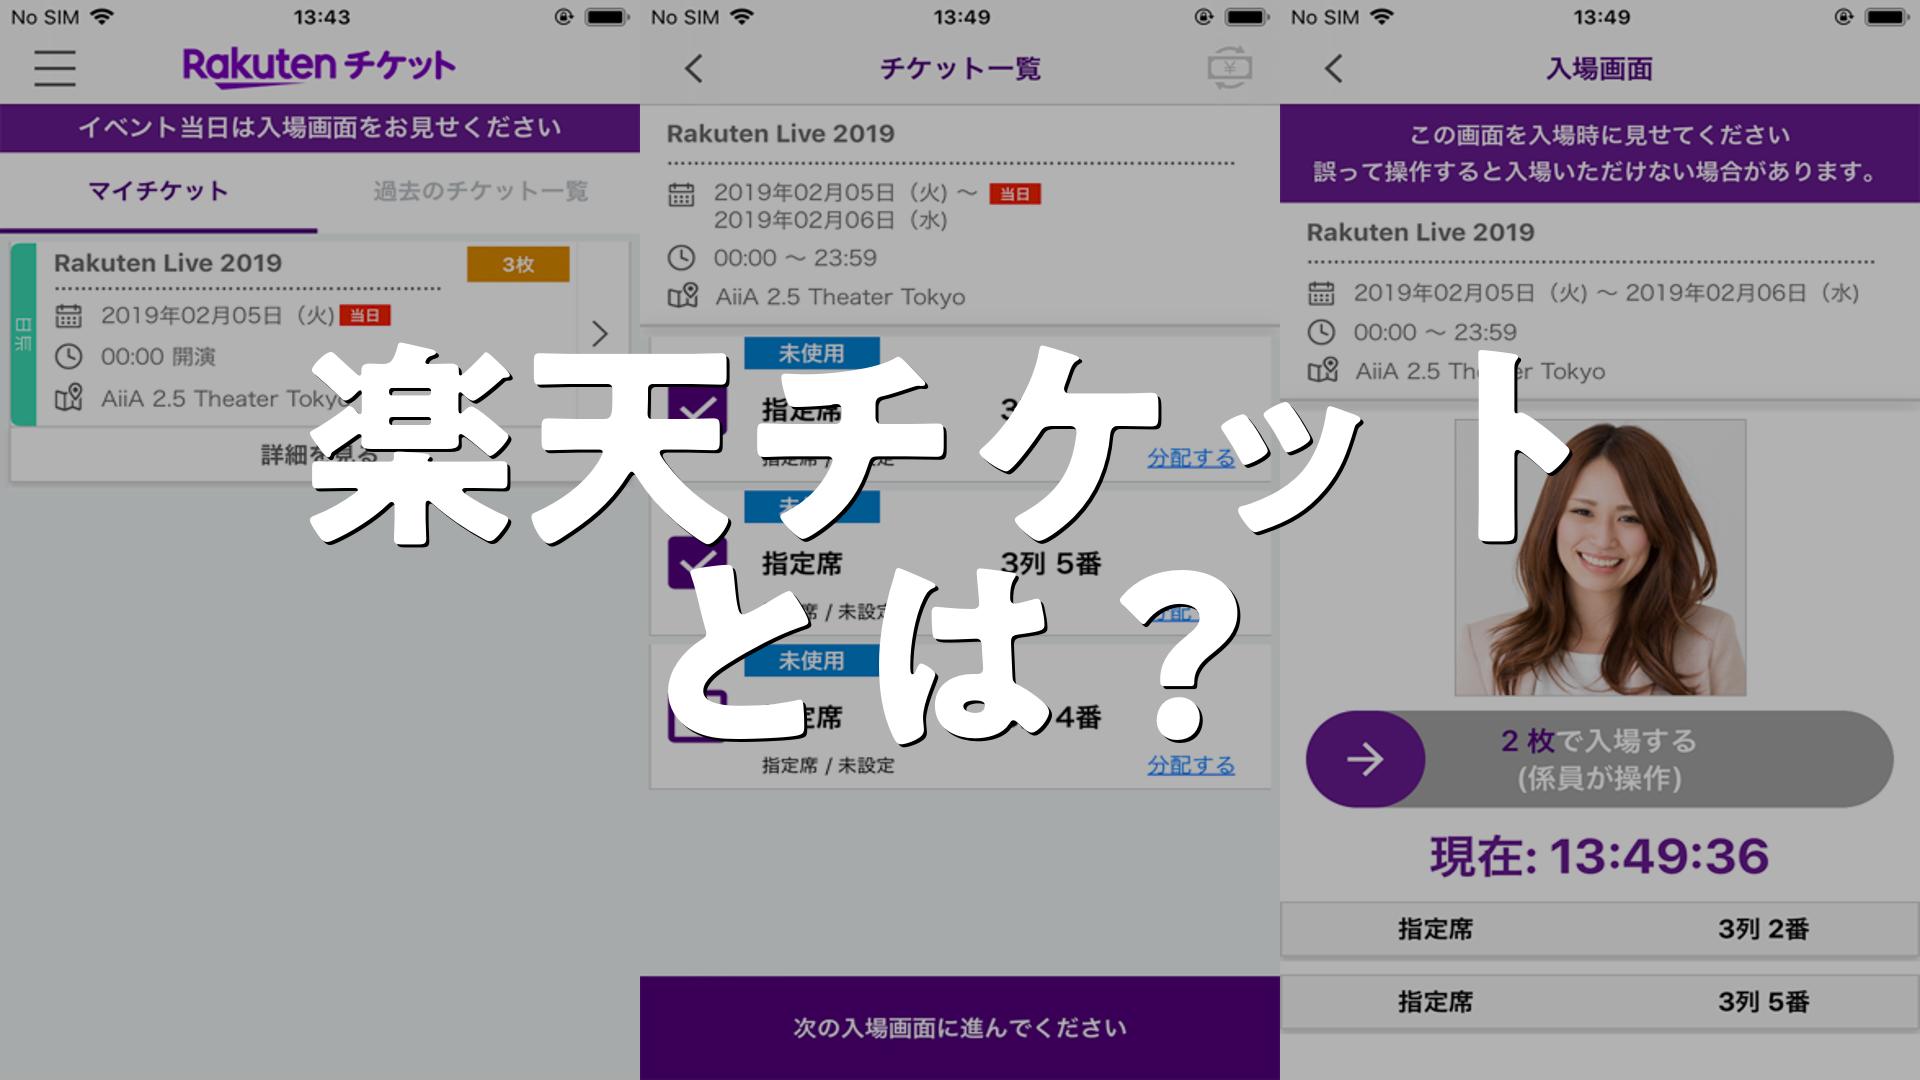The width and height of the screenshot is (1920, 1080).
Task: Tap the back arrow on チケット一覧 screen
Action: tap(694, 68)
